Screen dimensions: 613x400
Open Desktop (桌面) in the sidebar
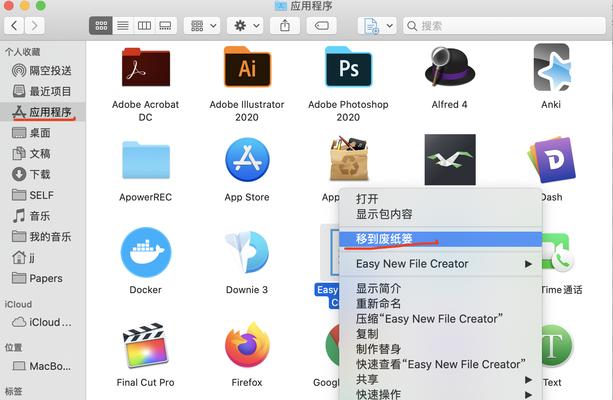click(42, 133)
